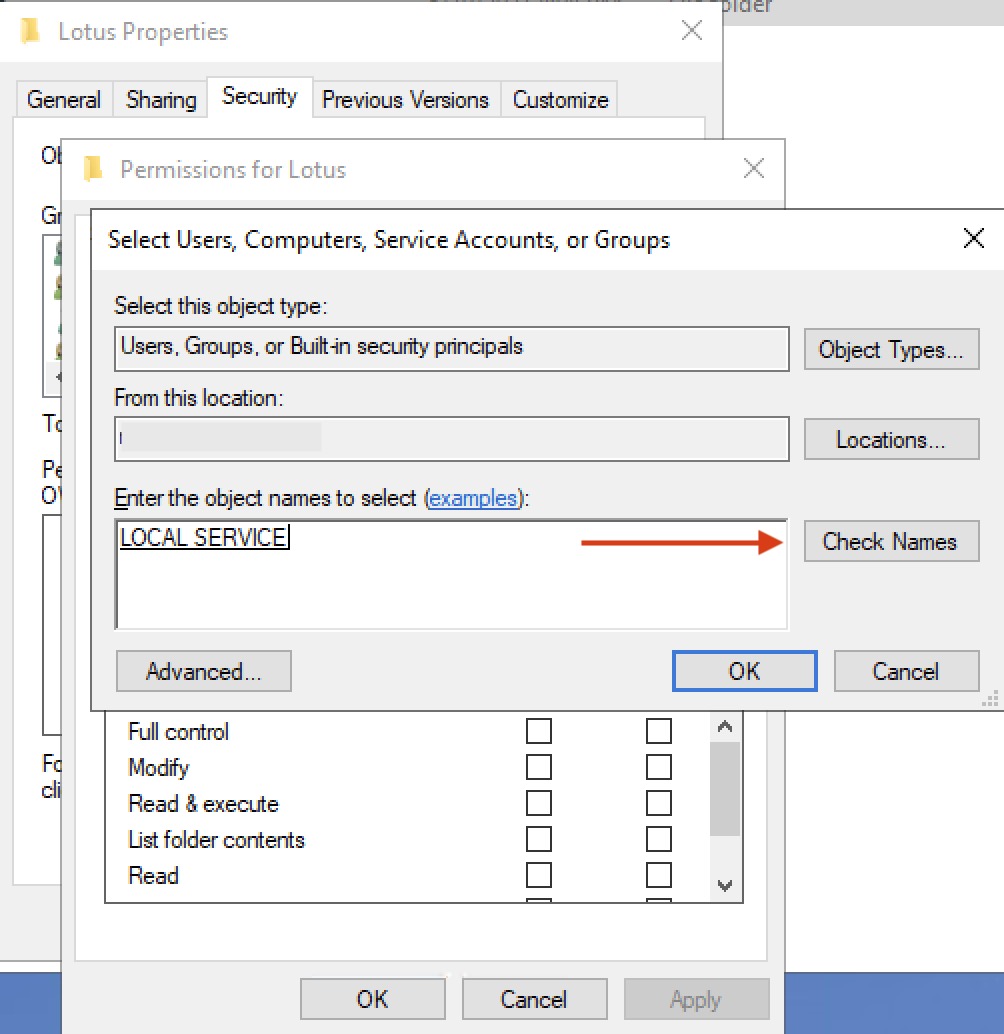Click the folder icon in Lotus Properties title bar
The height and width of the screenshot is (1034, 1004).
click(x=32, y=31)
